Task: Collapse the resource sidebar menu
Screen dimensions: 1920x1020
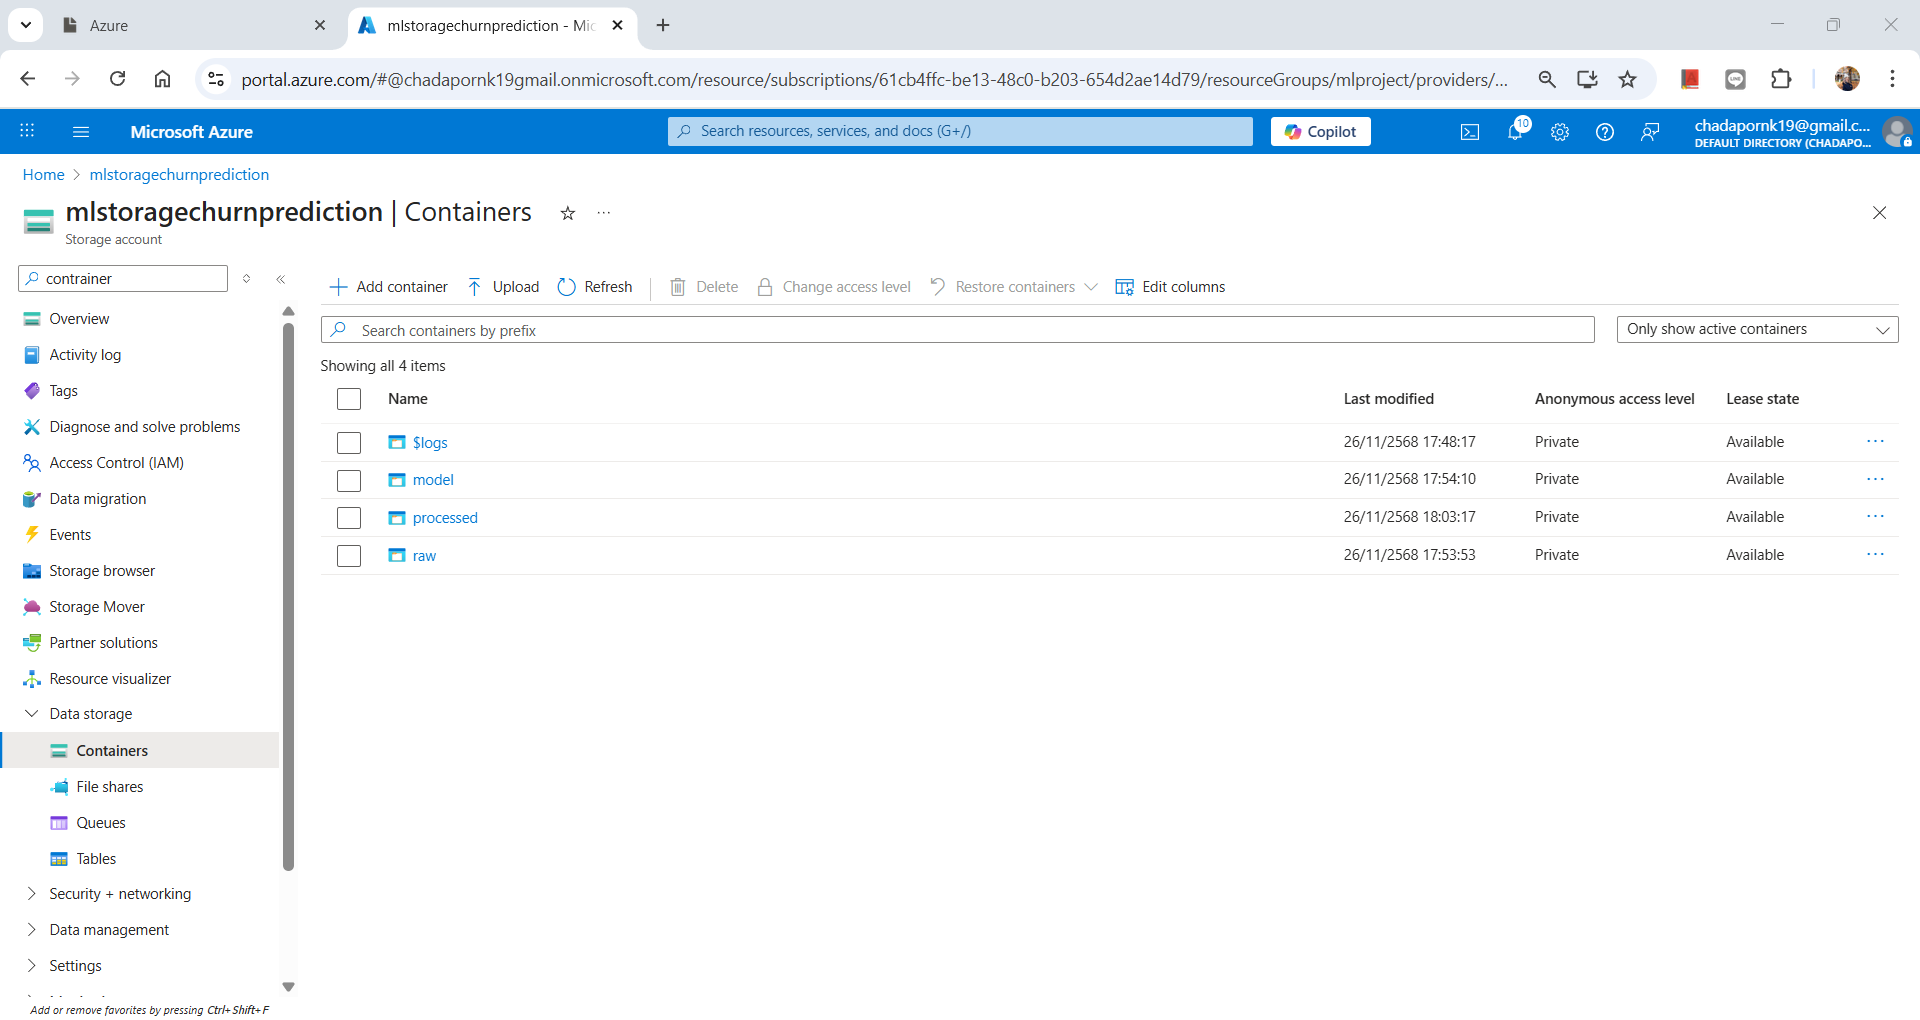Action: pyautogui.click(x=281, y=279)
